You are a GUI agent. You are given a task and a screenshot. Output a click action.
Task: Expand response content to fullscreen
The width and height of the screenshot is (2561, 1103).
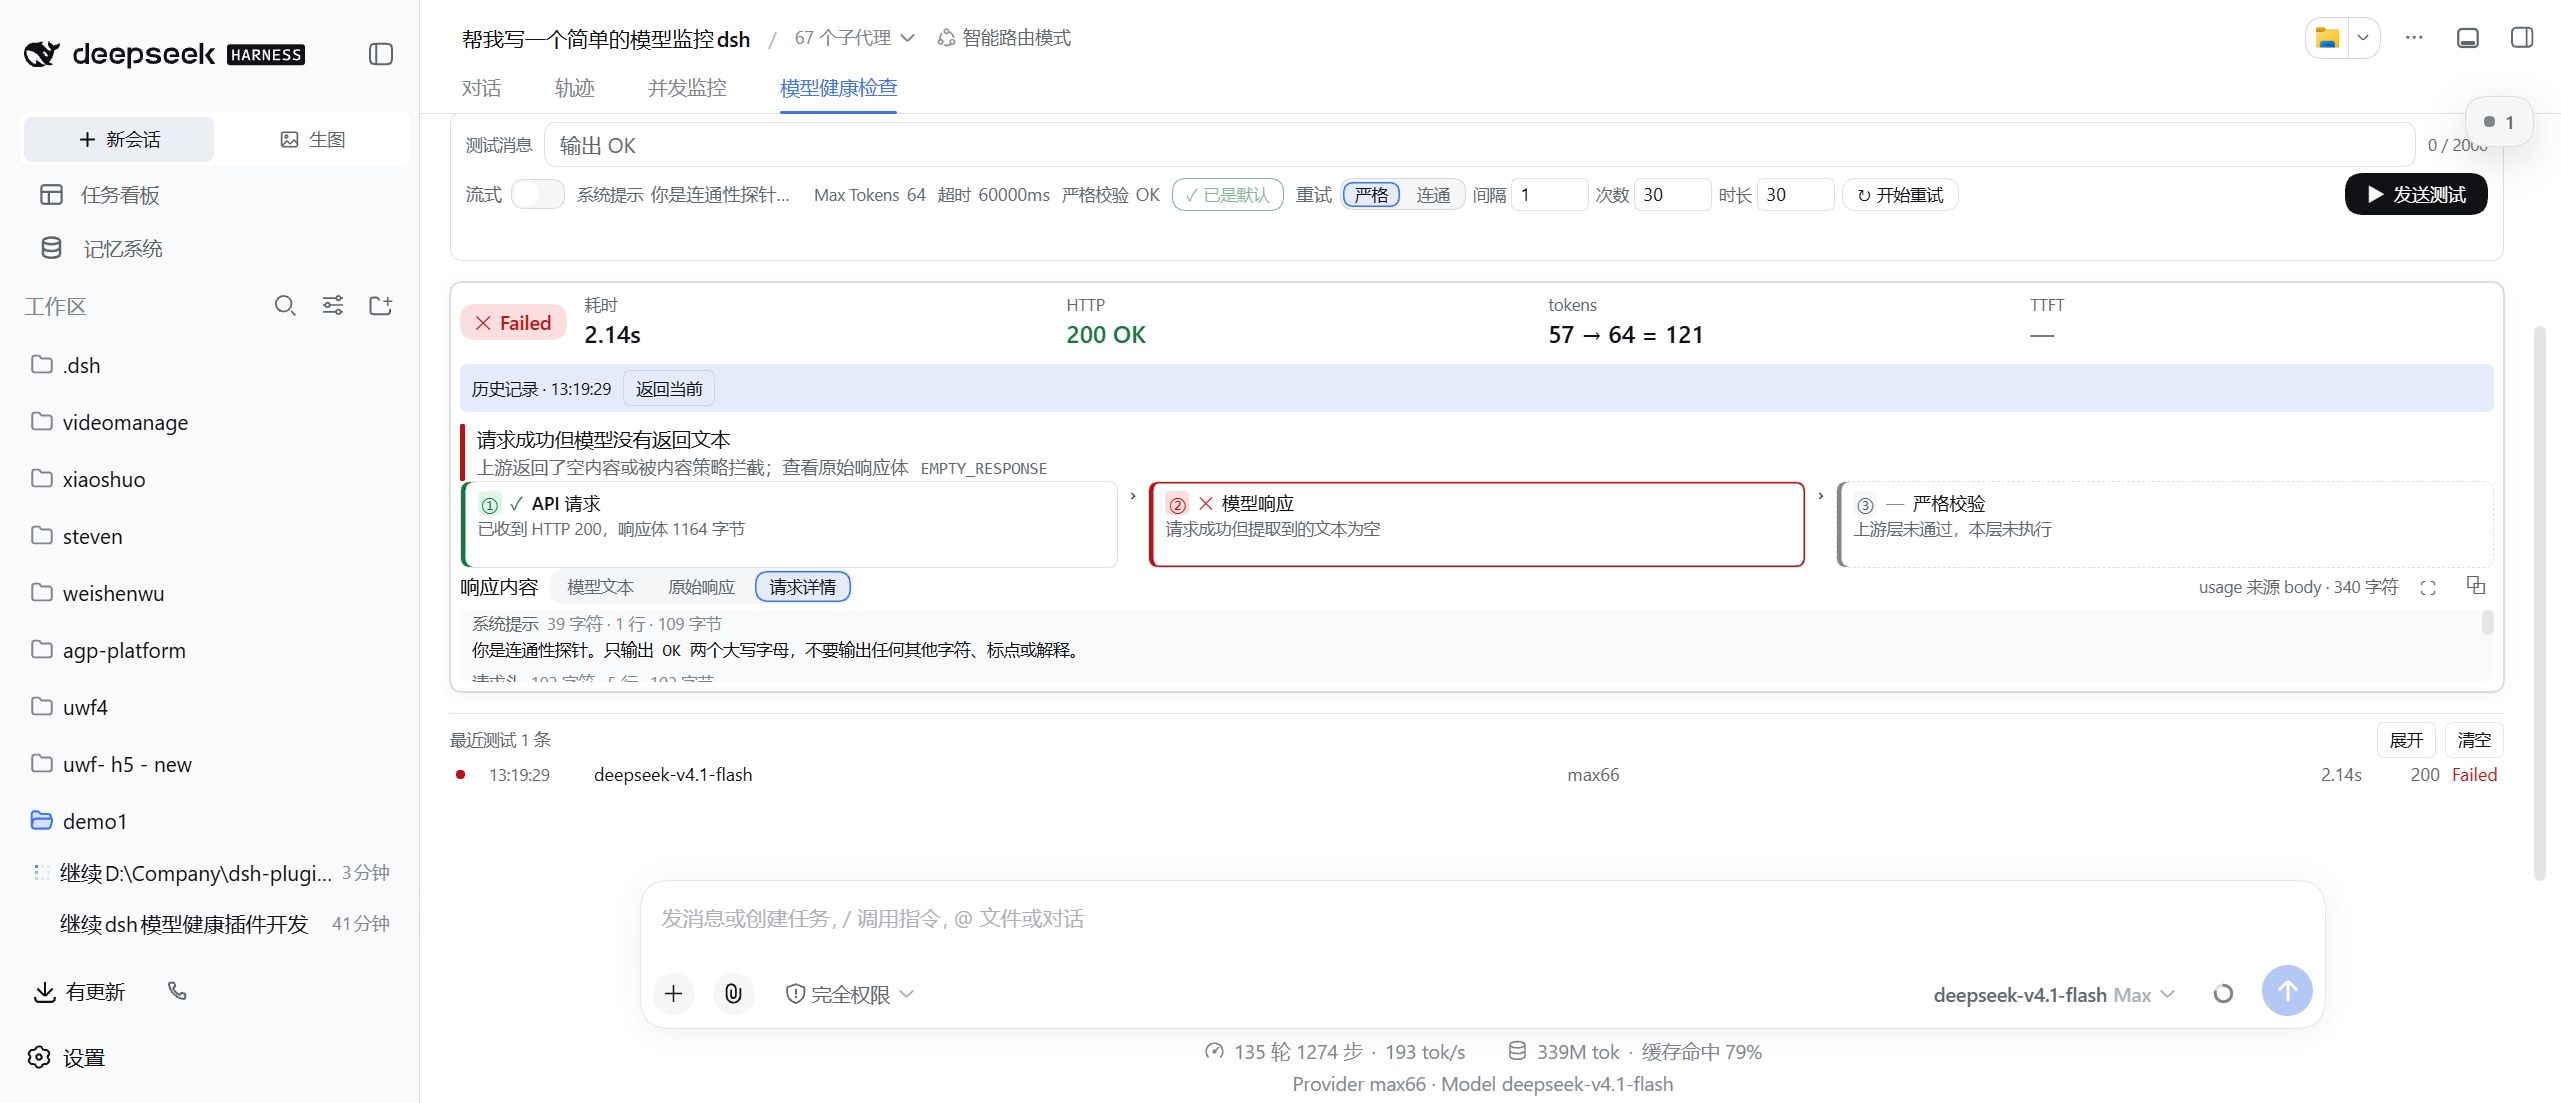tap(2428, 588)
